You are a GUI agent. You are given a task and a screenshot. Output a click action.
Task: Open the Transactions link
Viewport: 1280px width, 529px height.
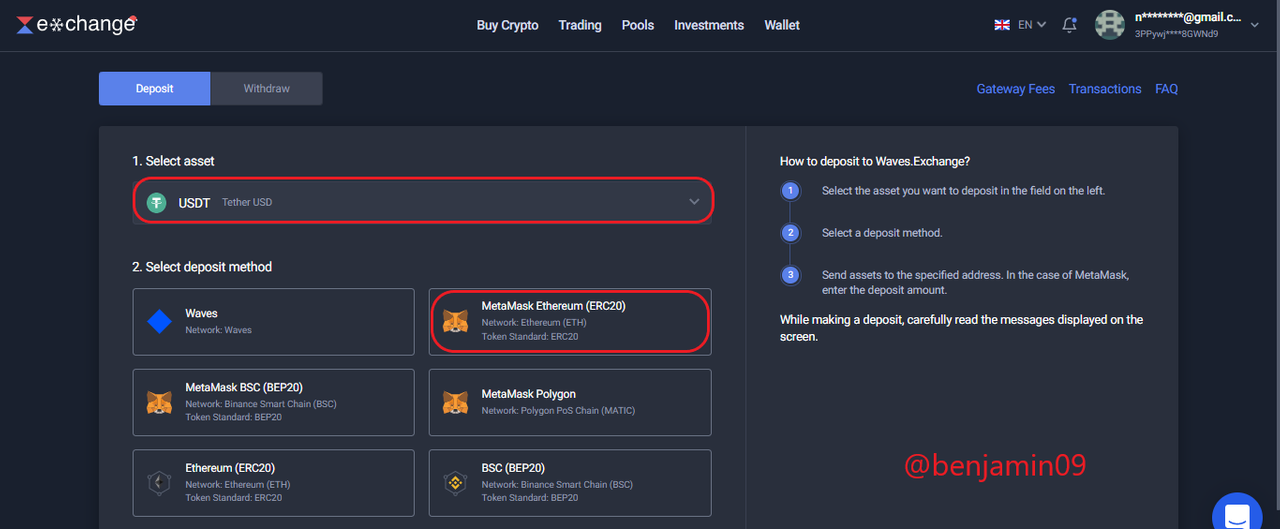1105,89
